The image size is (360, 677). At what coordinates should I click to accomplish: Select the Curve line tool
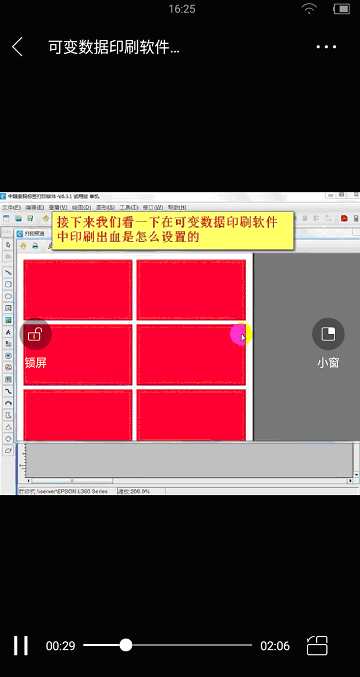[x=8, y=391]
